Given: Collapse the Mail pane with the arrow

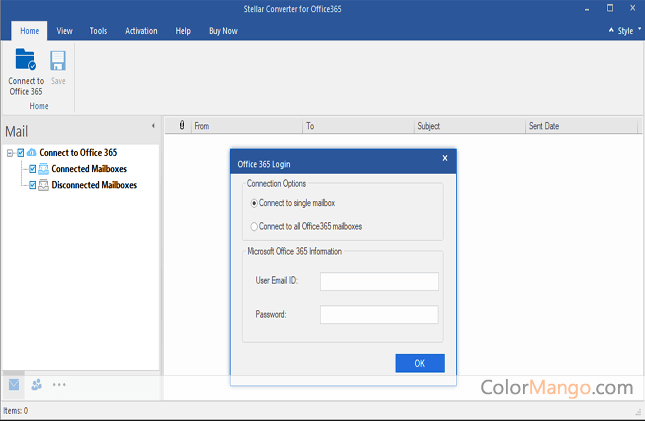Looking at the screenshot, I should pyautogui.click(x=153, y=126).
